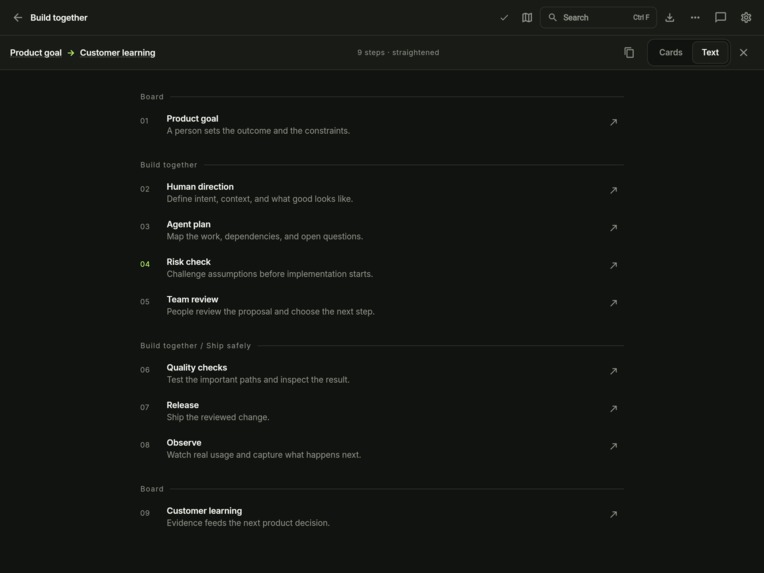
Task: Select the Observe step title
Action: tap(184, 442)
